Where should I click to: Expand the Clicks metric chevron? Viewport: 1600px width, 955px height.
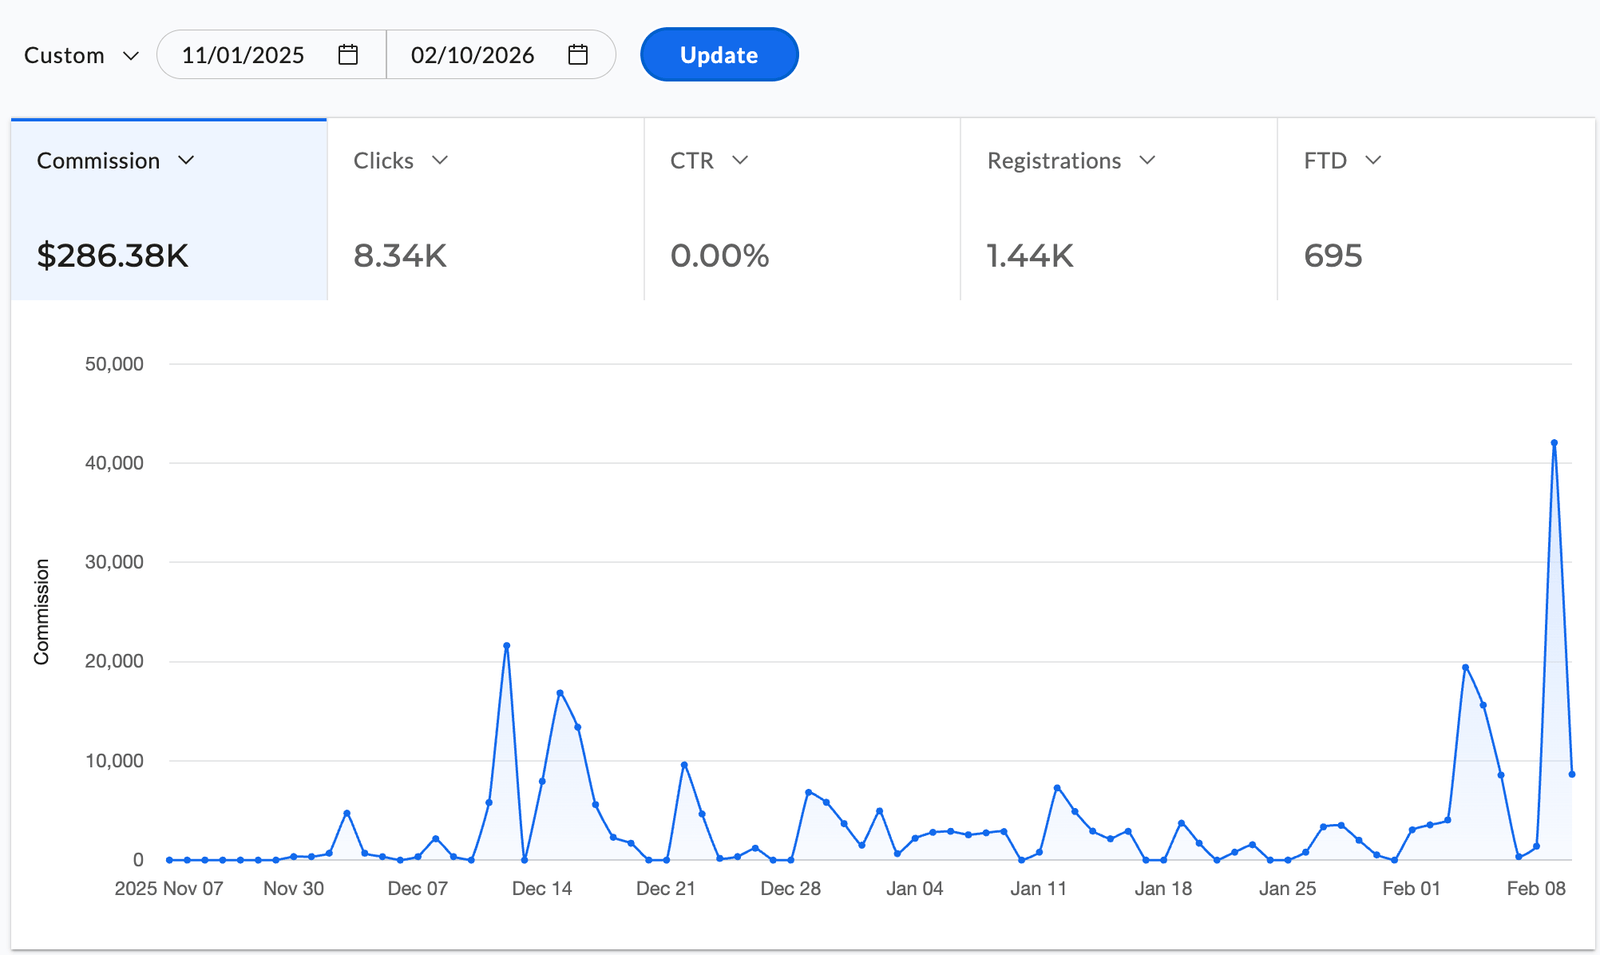click(x=440, y=160)
